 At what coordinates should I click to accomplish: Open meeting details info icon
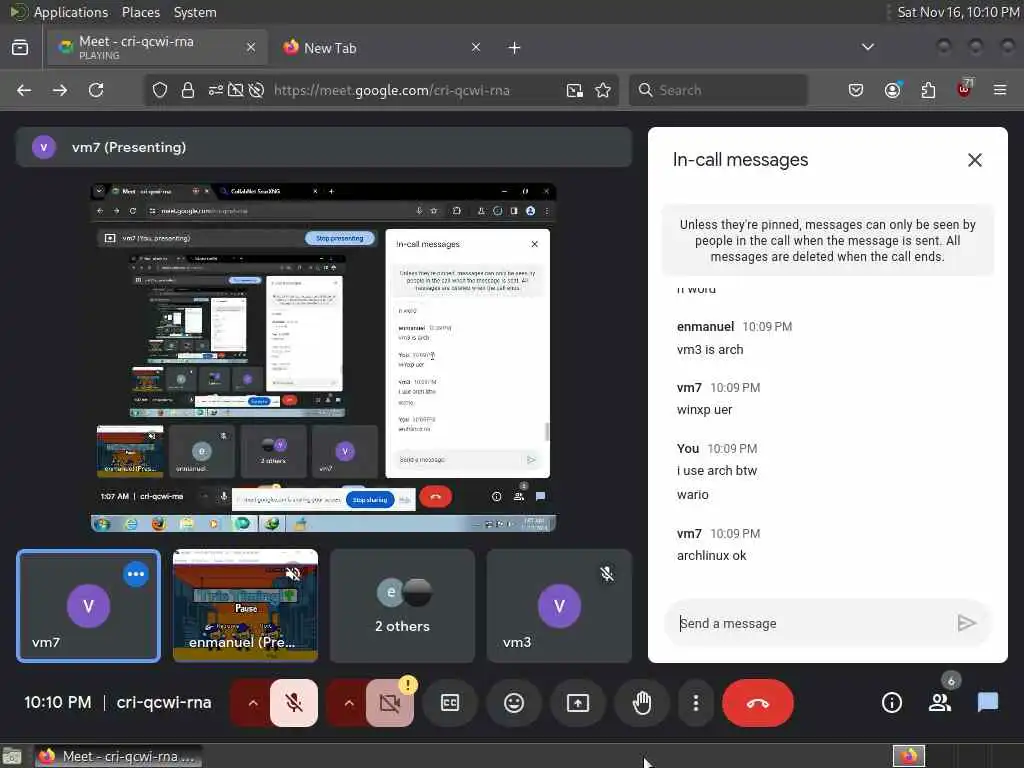coord(891,703)
